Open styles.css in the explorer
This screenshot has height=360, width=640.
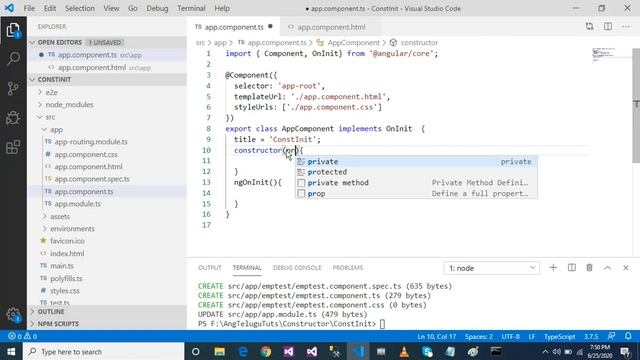[107, 291]
